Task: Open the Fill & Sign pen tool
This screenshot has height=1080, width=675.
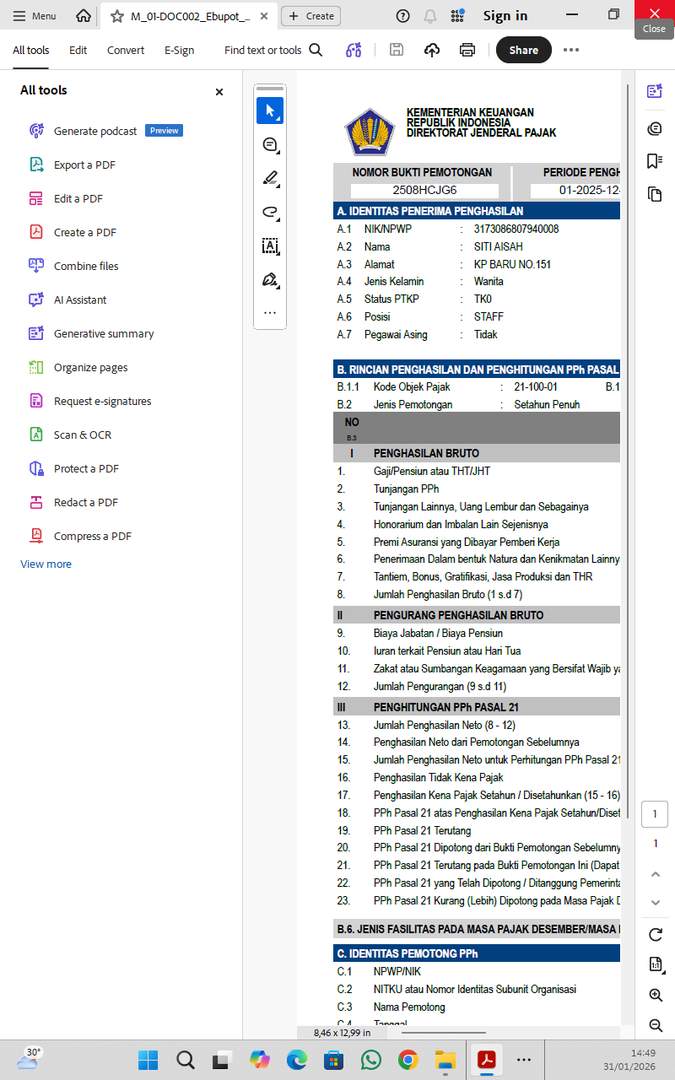Action: point(270,280)
